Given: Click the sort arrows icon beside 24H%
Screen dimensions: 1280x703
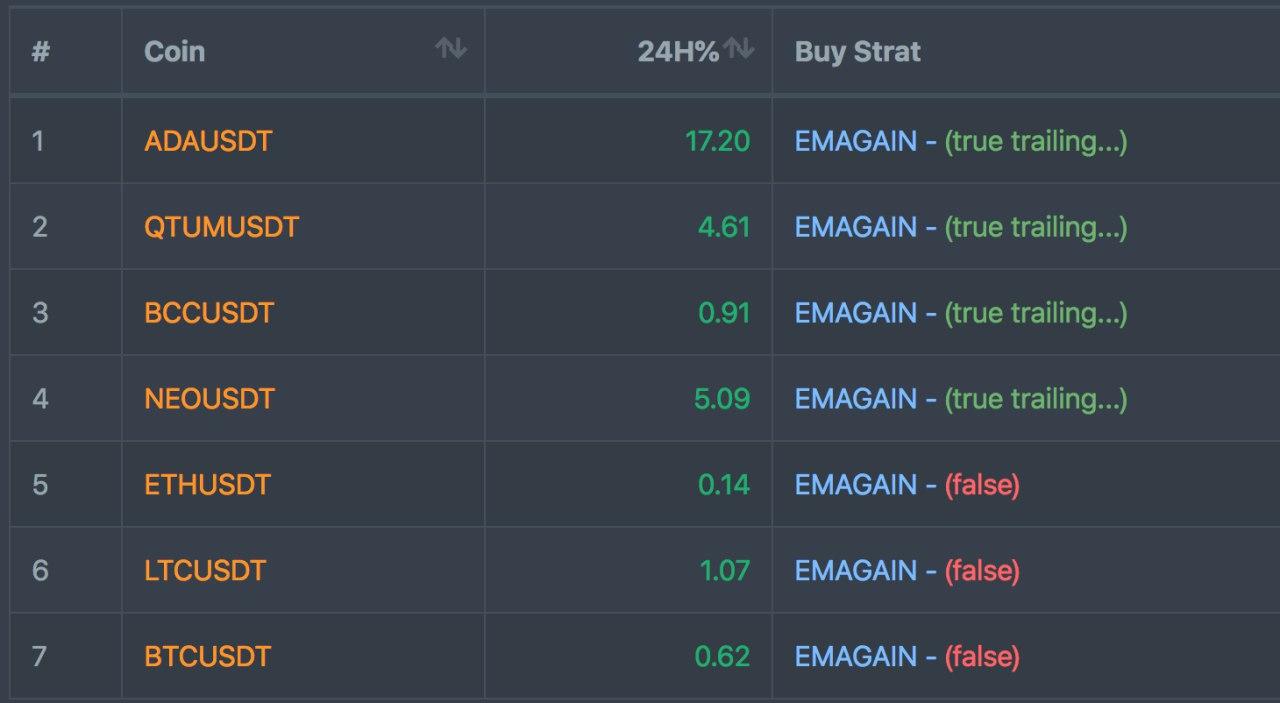Looking at the screenshot, I should pyautogui.click(x=739, y=48).
